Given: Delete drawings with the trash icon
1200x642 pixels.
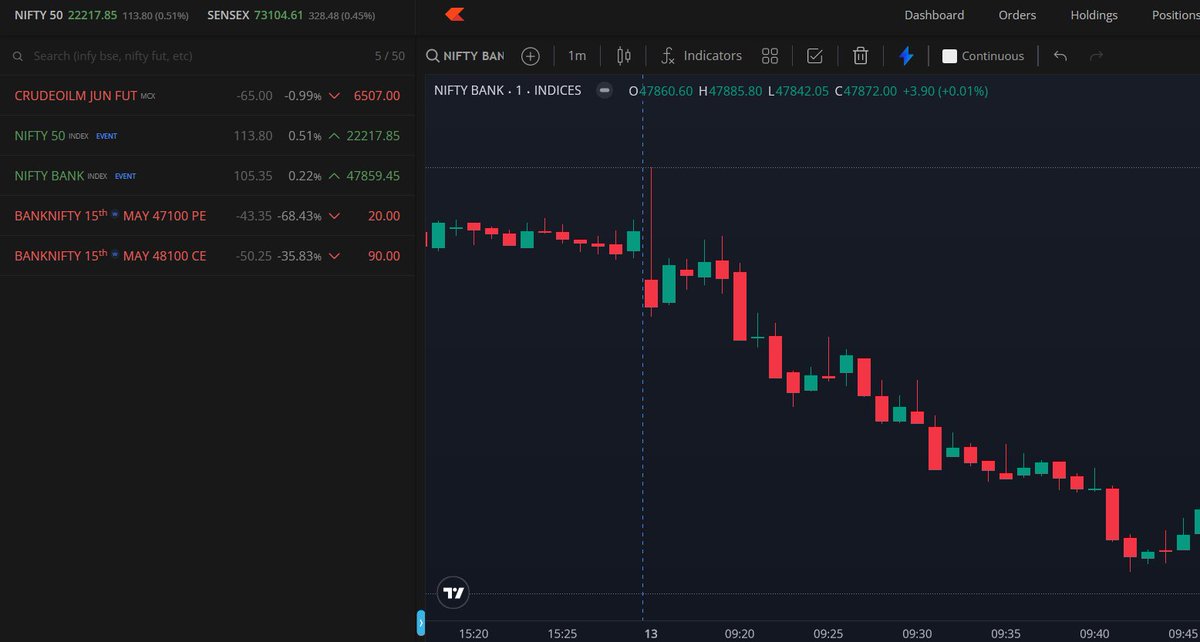Looking at the screenshot, I should 861,56.
